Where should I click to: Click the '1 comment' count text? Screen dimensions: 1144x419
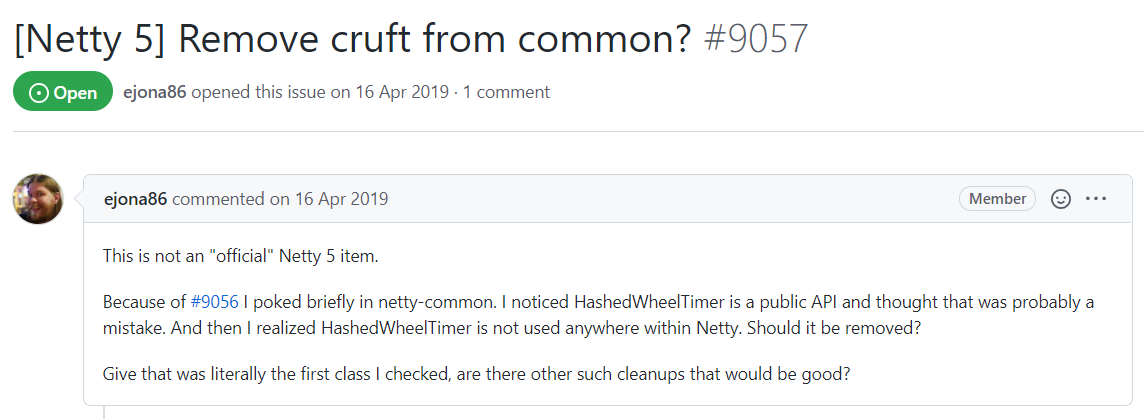[506, 92]
